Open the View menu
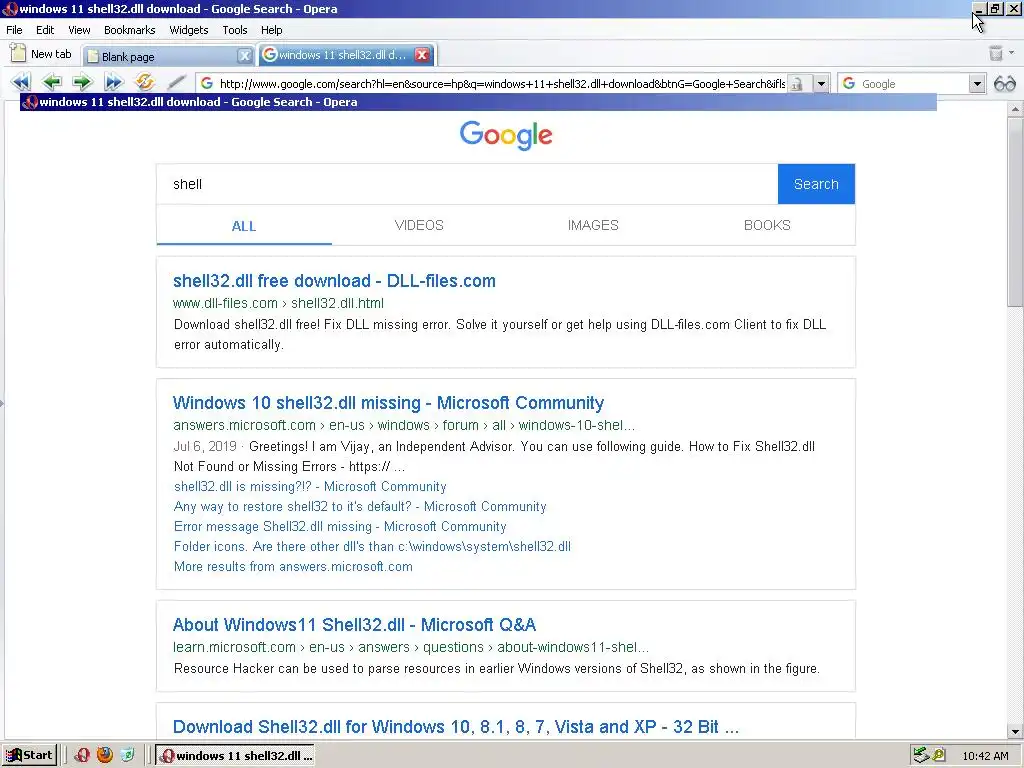This screenshot has height=768, width=1024. click(79, 30)
